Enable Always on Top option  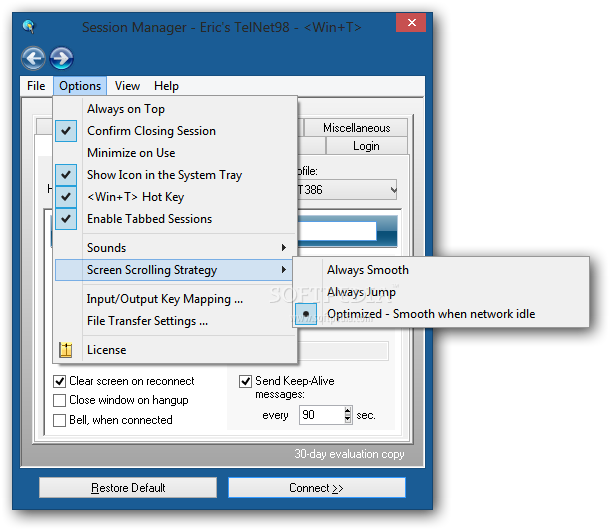tap(175, 109)
